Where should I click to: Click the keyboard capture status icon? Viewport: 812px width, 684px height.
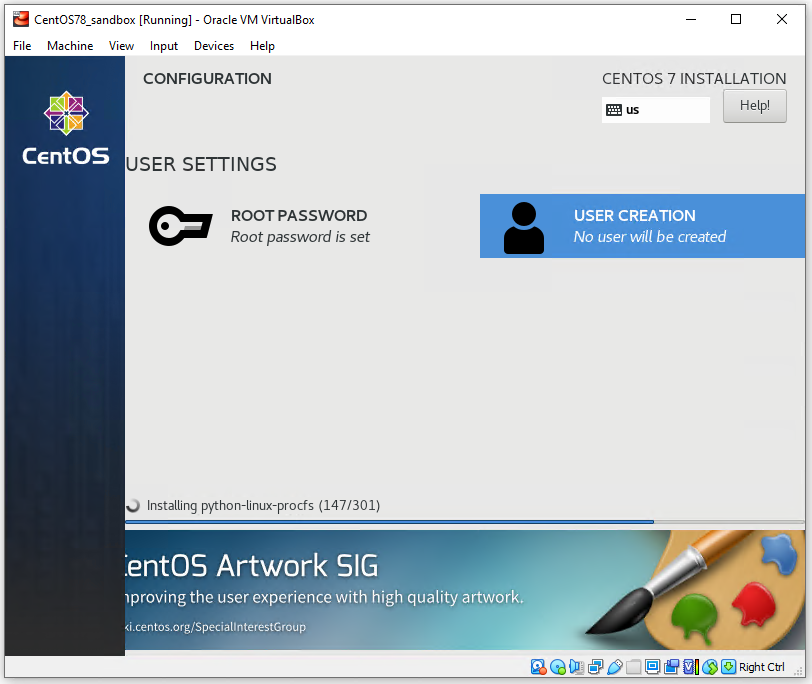click(728, 667)
